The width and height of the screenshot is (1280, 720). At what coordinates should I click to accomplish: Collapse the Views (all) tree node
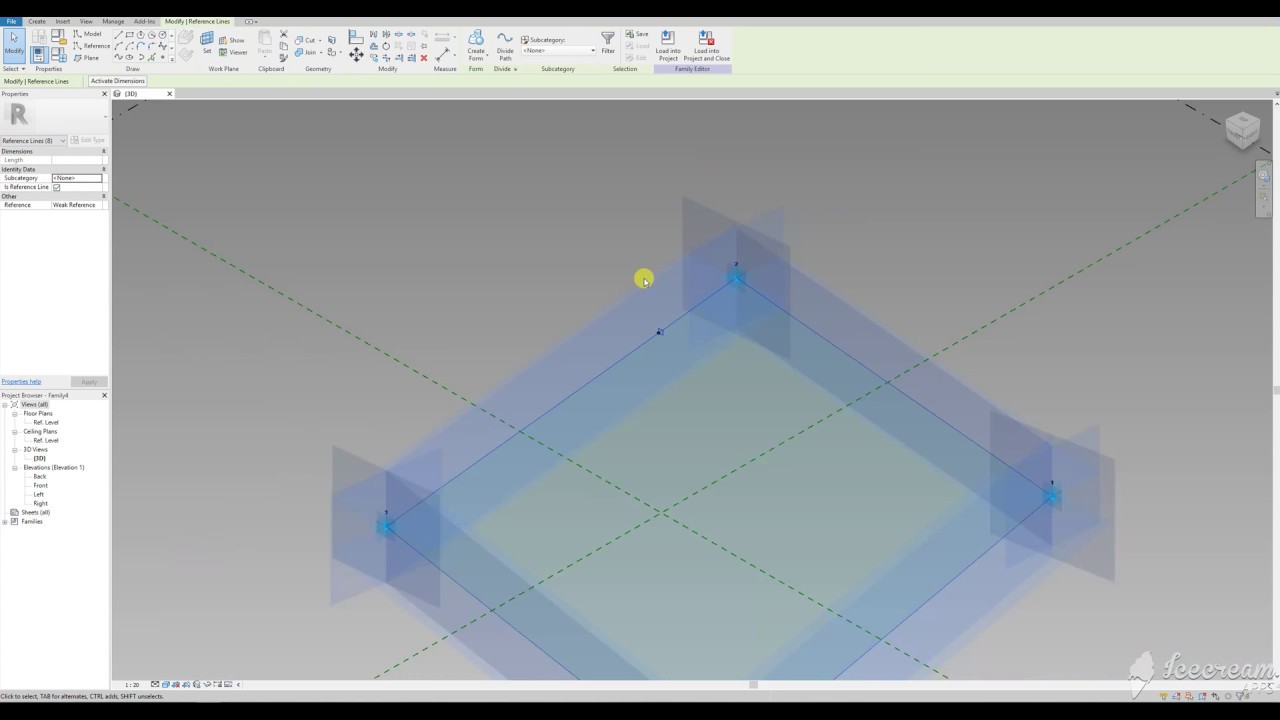tap(5, 405)
